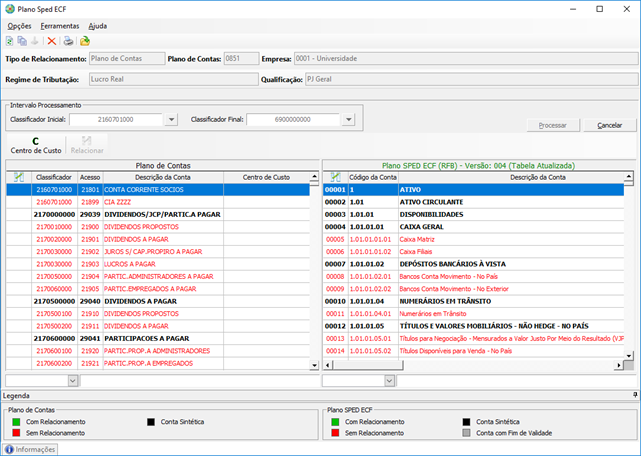
Task: Click the Tipo de Relacionamento field
Action: coord(127,58)
